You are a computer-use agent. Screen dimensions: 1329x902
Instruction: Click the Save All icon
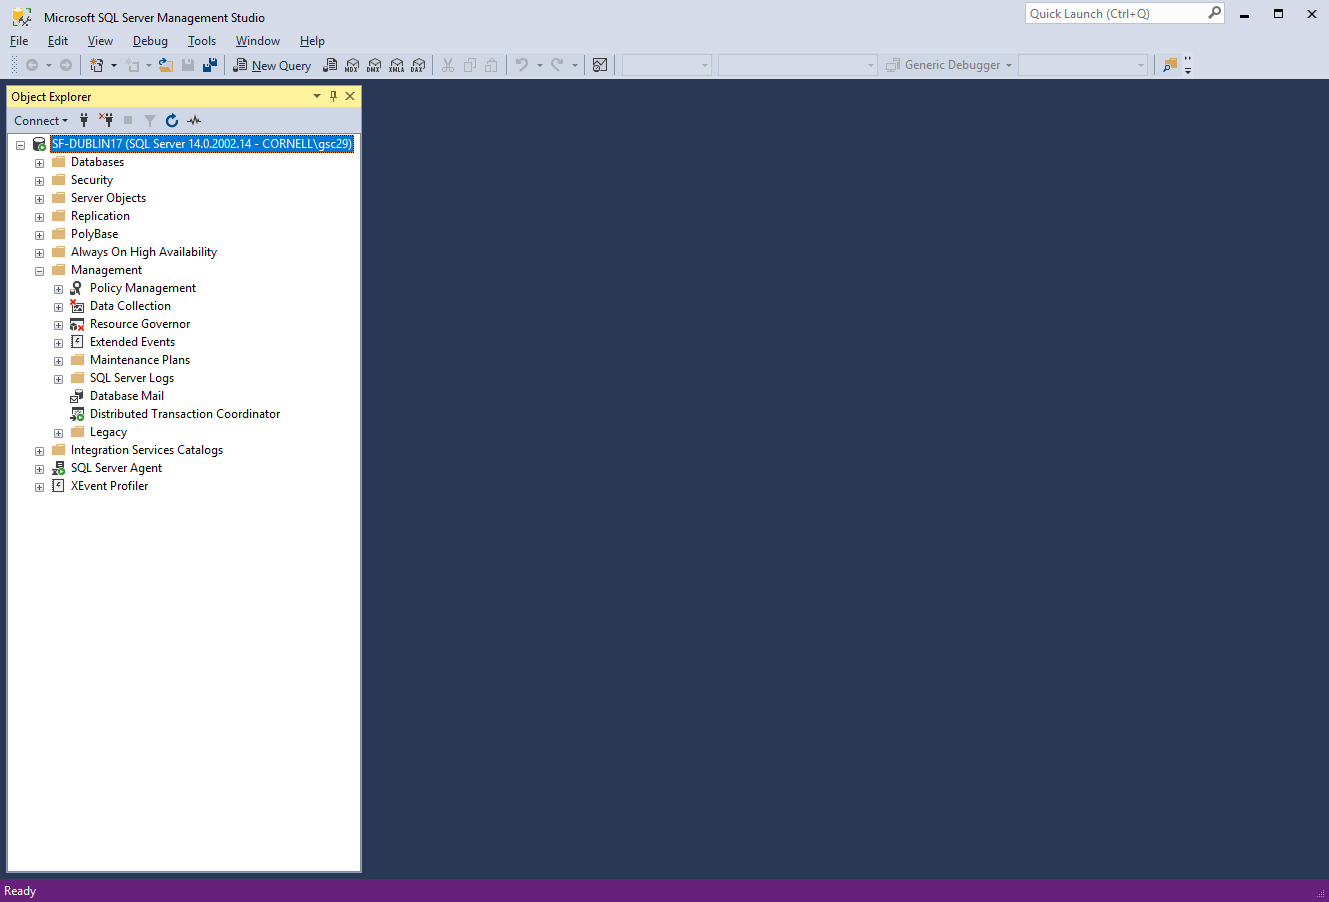click(x=210, y=65)
